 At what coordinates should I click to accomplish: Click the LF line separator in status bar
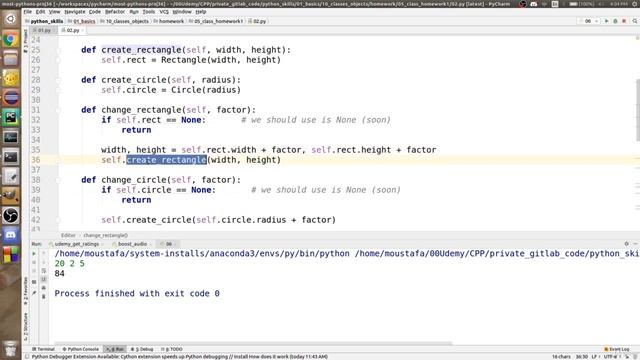pos(595,357)
